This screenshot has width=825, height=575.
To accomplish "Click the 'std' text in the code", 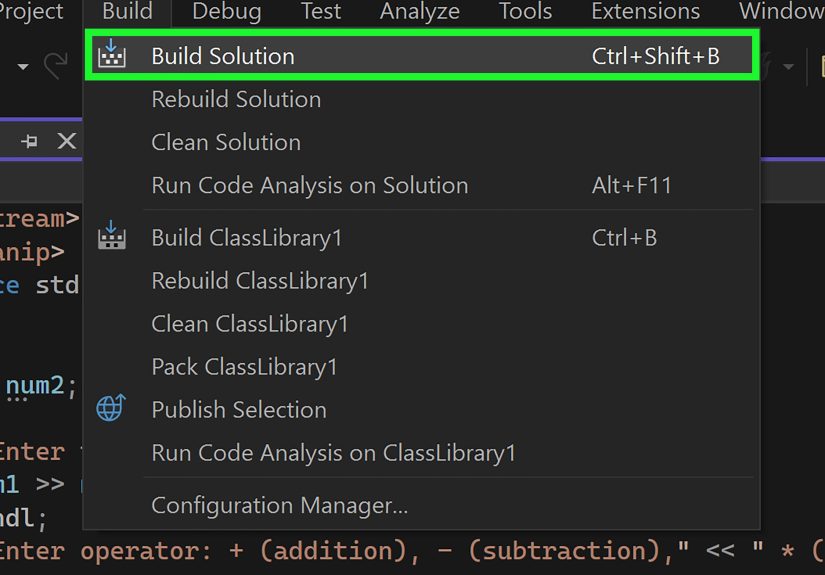I will [x=57, y=285].
